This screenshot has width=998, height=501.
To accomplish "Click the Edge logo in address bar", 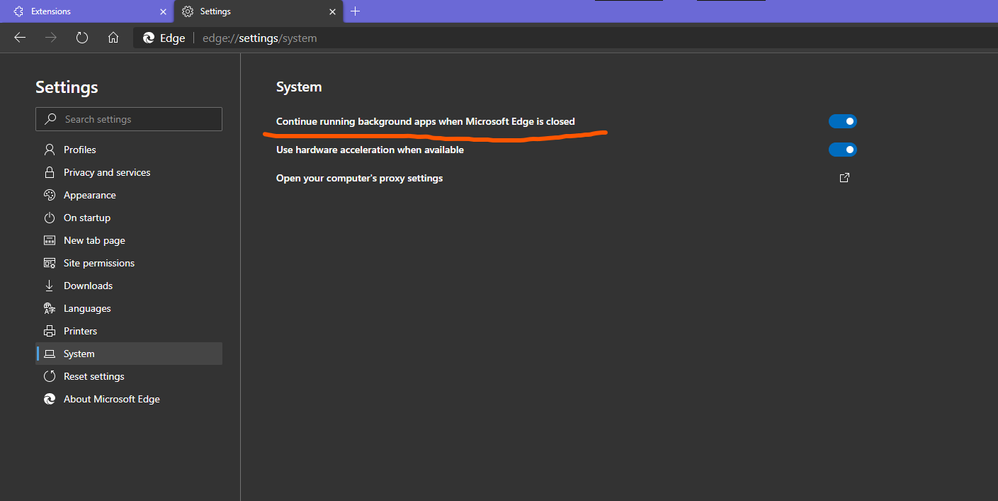I will click(x=148, y=38).
